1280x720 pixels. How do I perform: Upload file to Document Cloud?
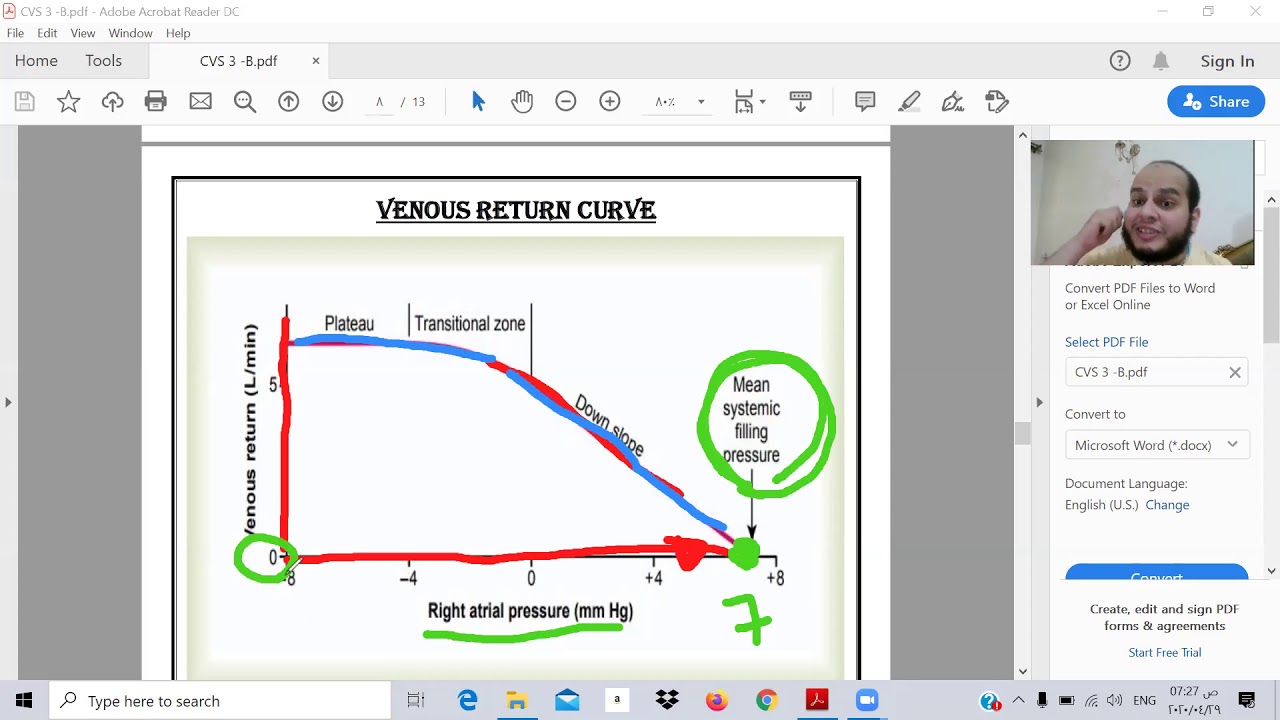[112, 101]
